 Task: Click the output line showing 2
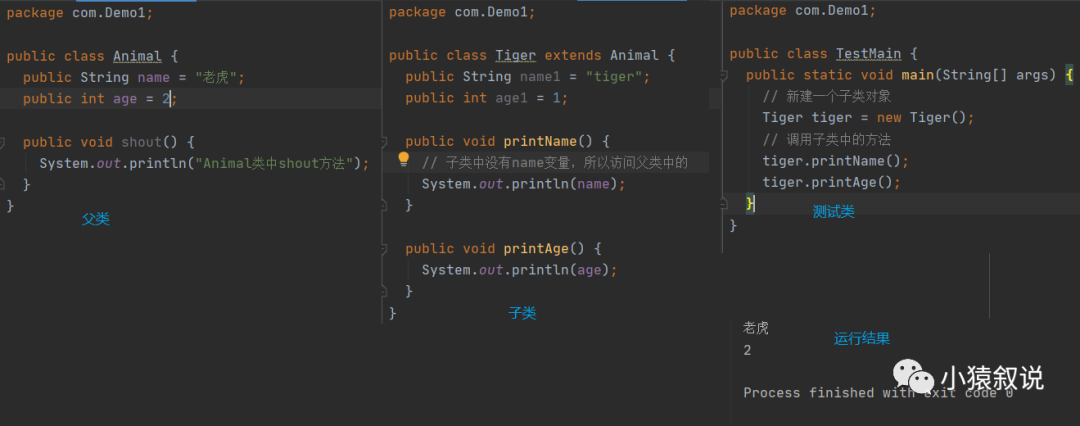747,350
